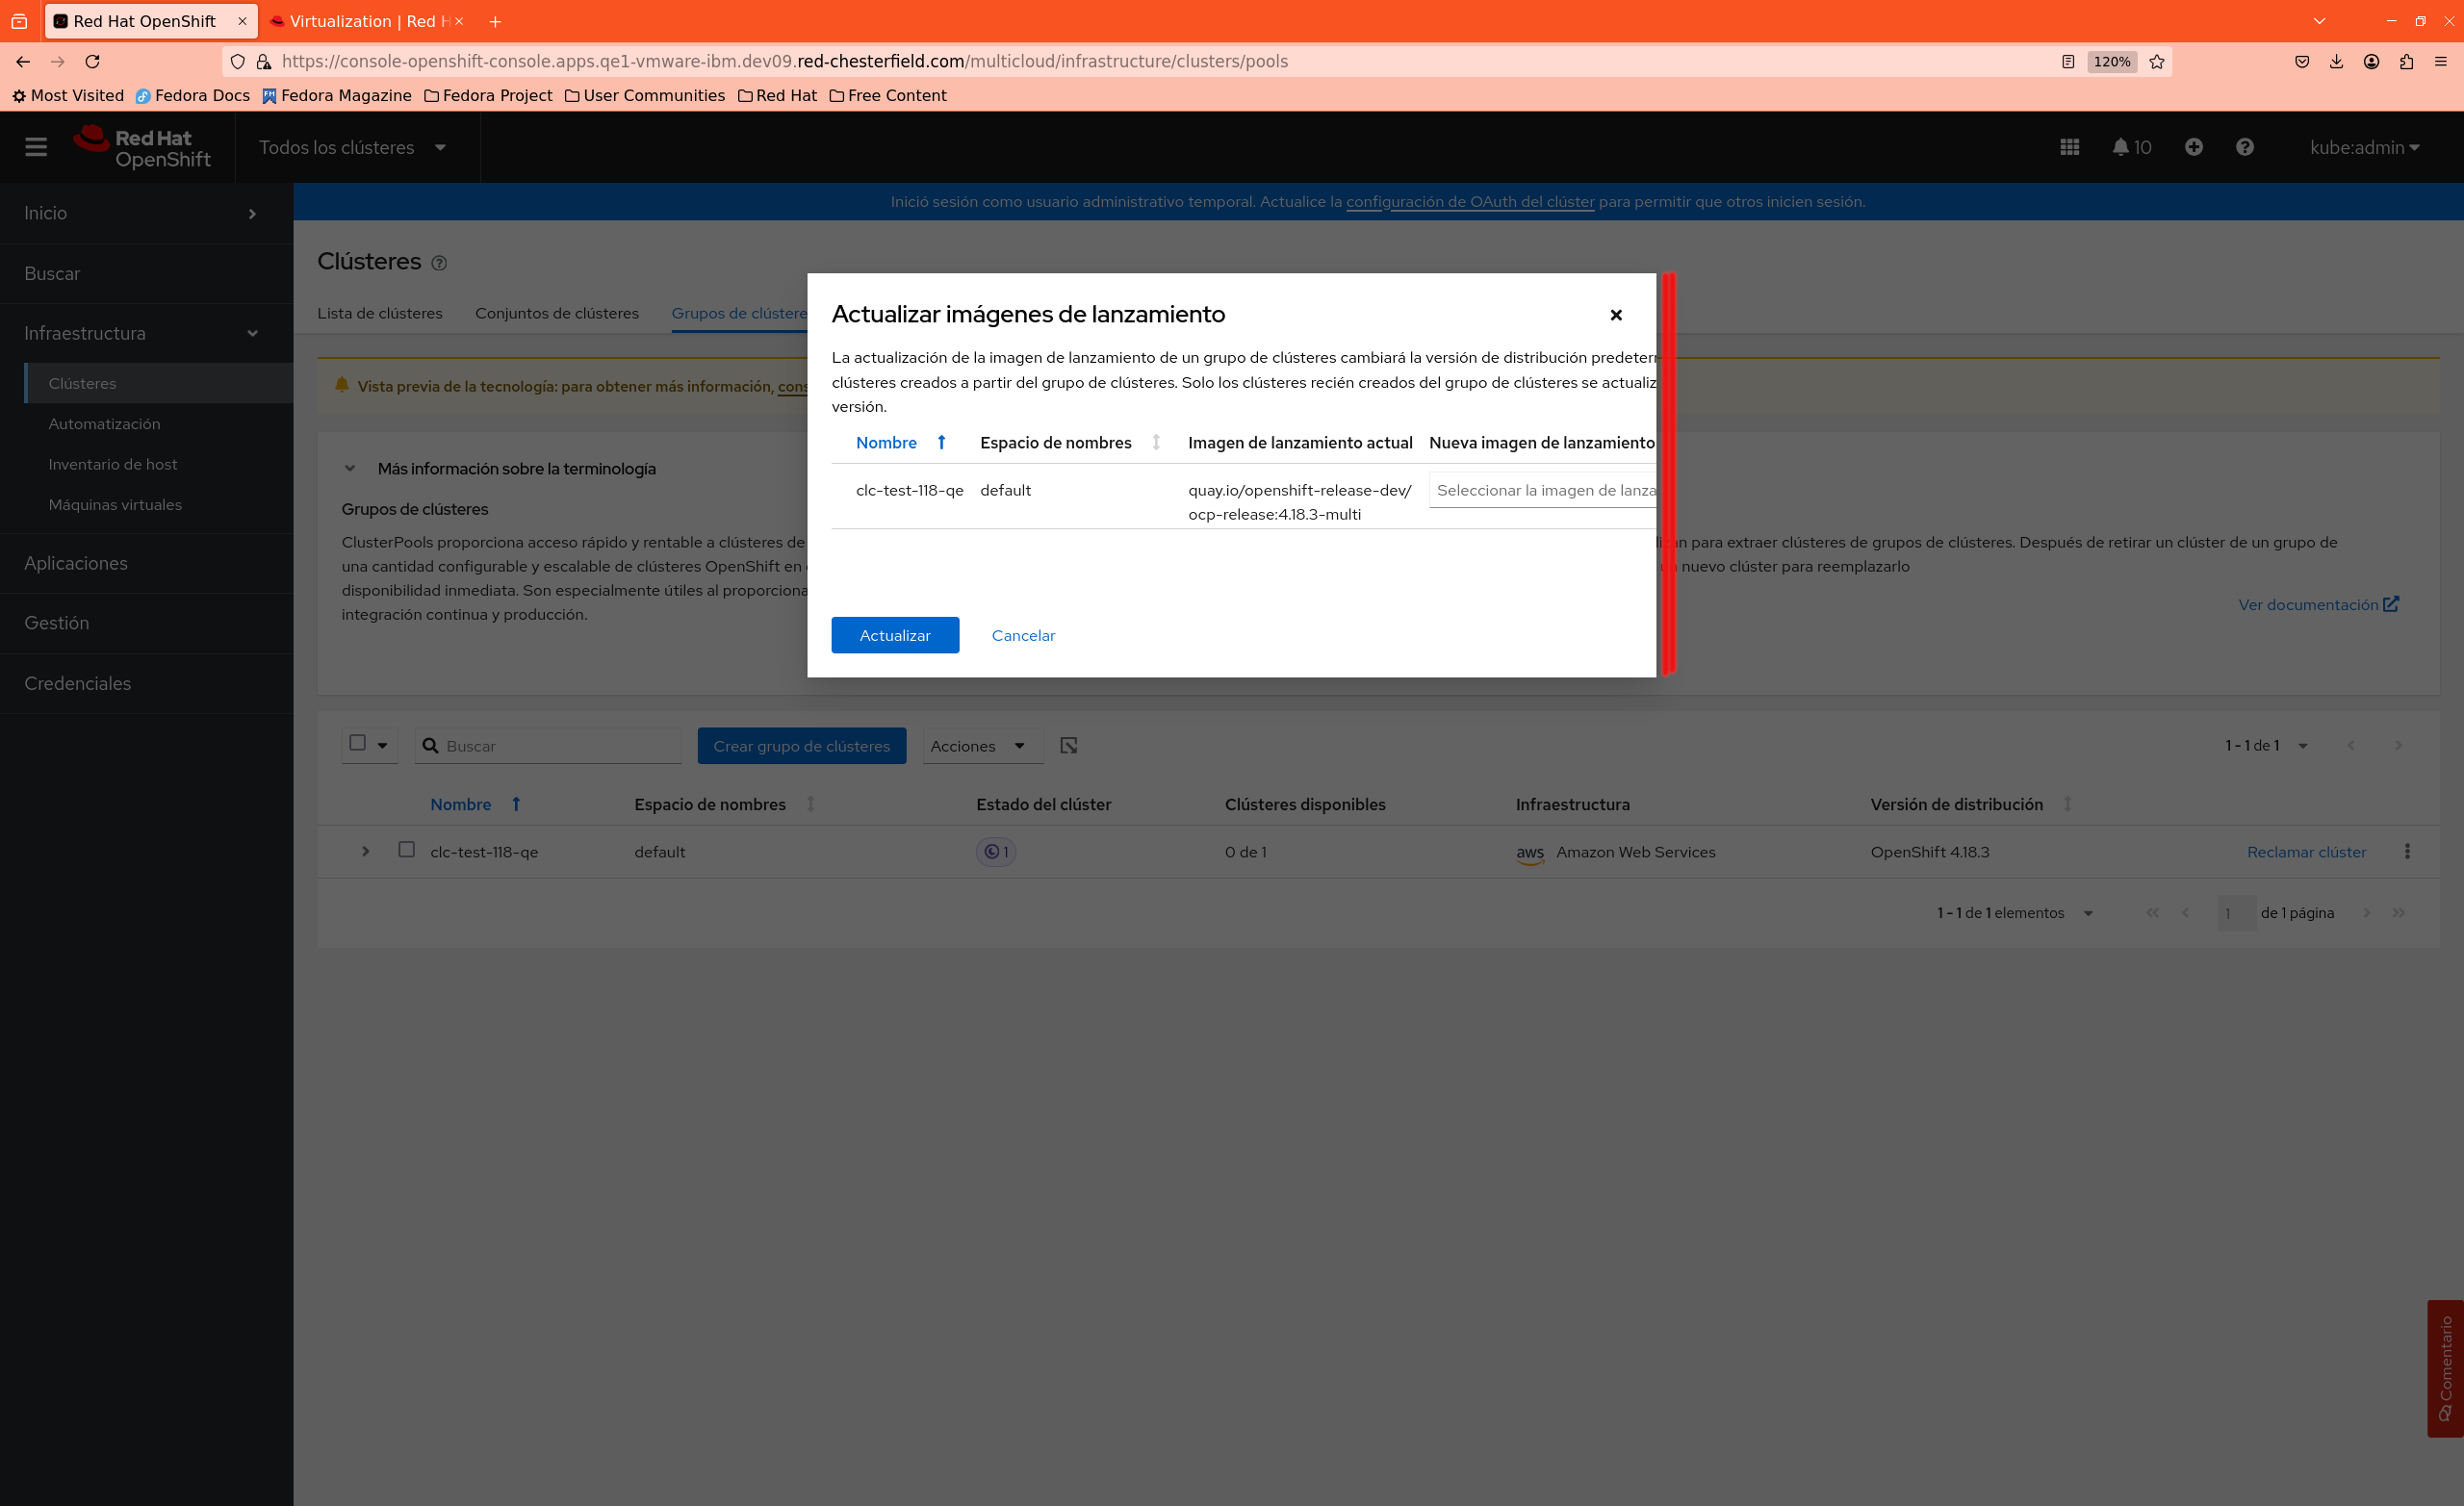Click the sort arrow on Nombre column in dialog
Screen dimensions: 2464x1506
tap(941, 442)
